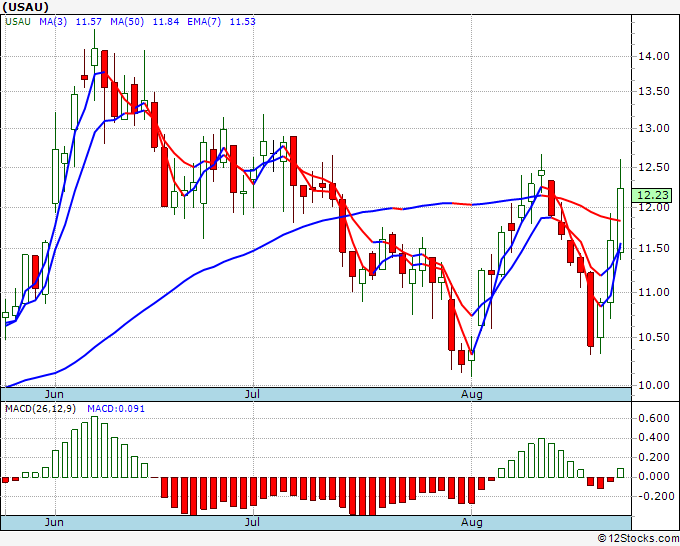Screen dimensions: 680x546
Task: Click the Jun label under MACD panel
Action: click(54, 522)
